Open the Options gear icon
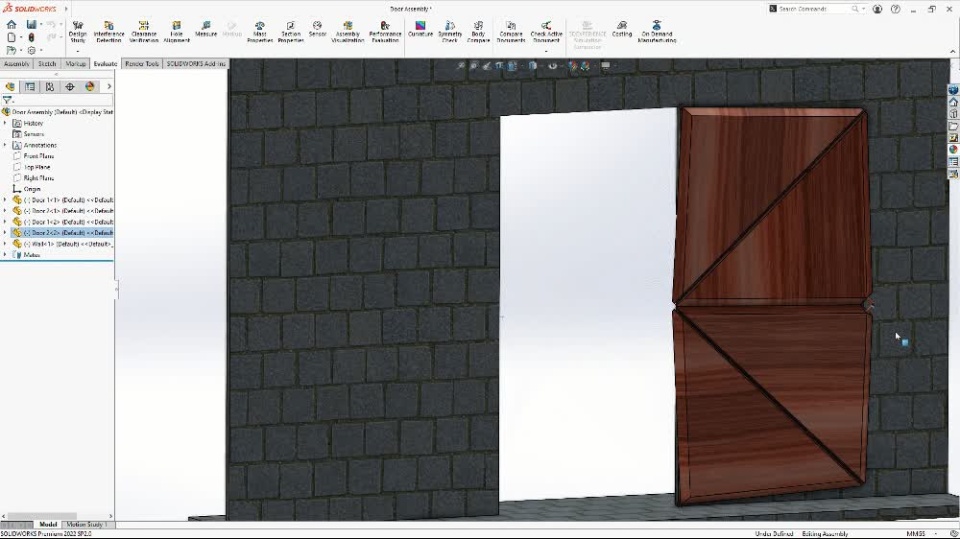 (x=31, y=50)
